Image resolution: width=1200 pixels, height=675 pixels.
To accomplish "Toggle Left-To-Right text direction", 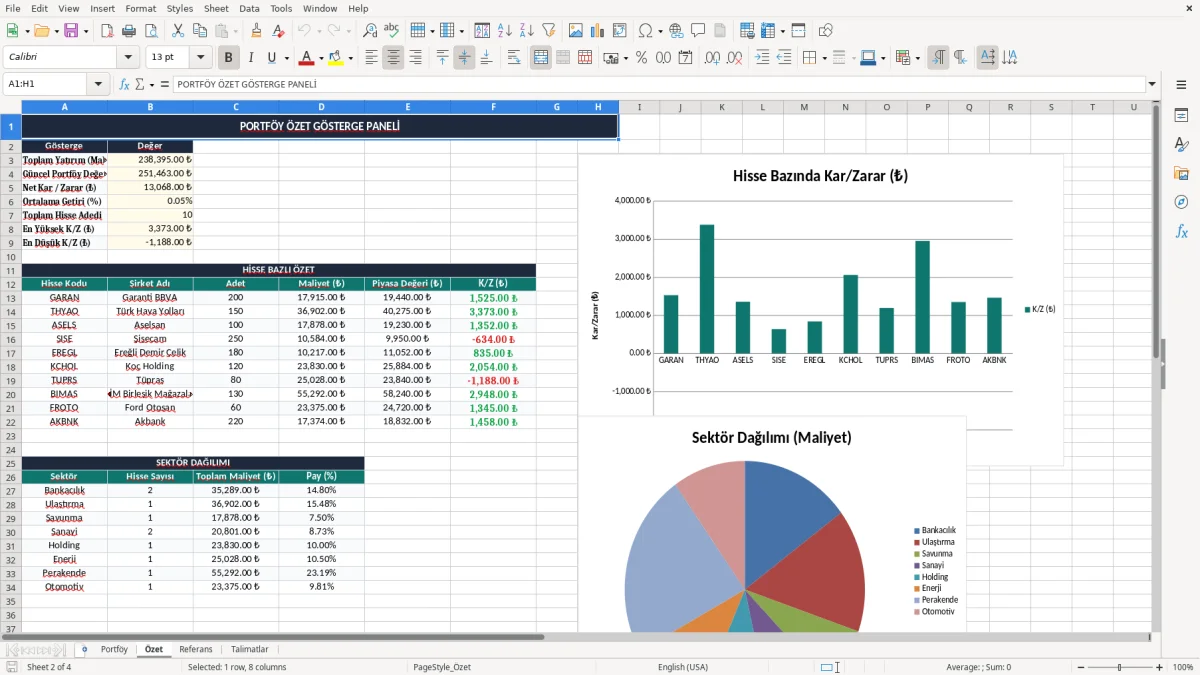I will coord(938,58).
